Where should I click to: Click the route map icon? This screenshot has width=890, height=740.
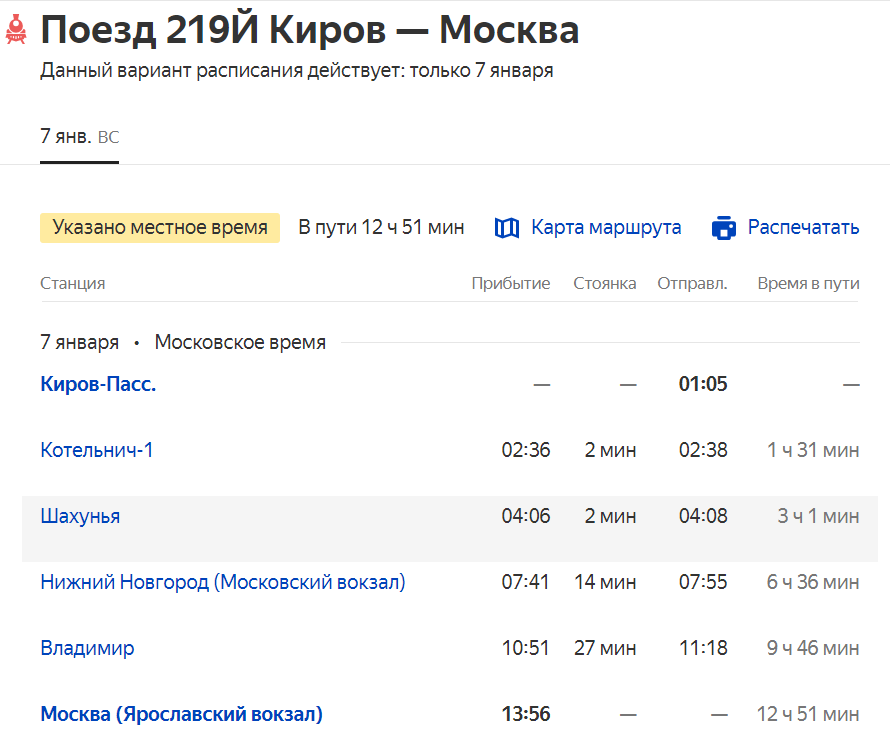[x=507, y=228]
